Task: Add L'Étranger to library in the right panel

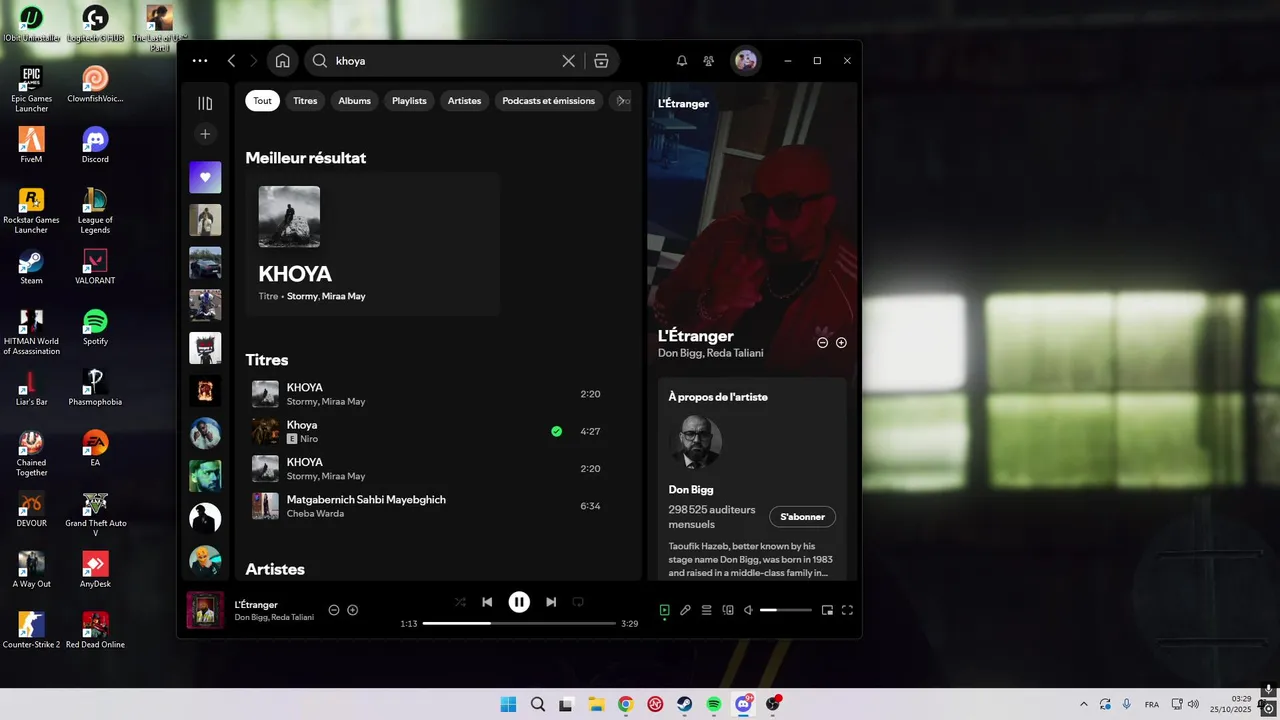Action: tap(841, 343)
